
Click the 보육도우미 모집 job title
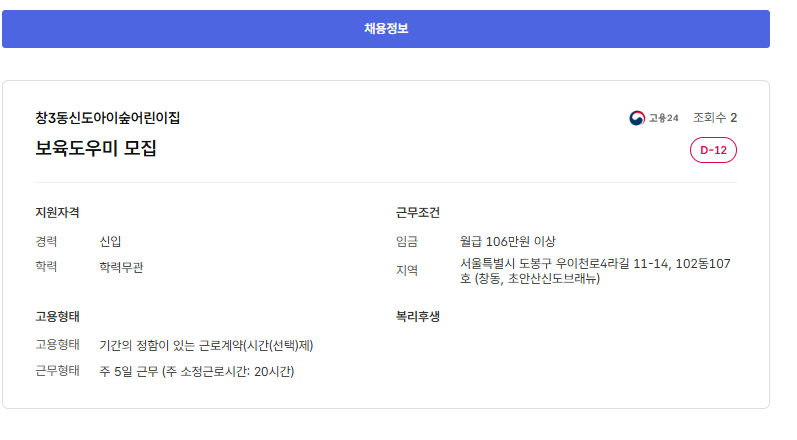96,149
